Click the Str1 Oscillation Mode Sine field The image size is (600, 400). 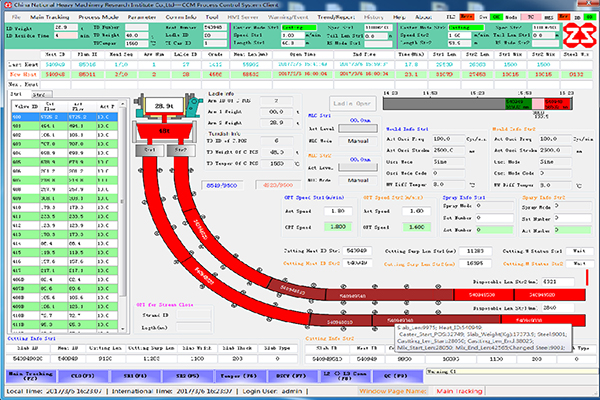[x=448, y=162]
